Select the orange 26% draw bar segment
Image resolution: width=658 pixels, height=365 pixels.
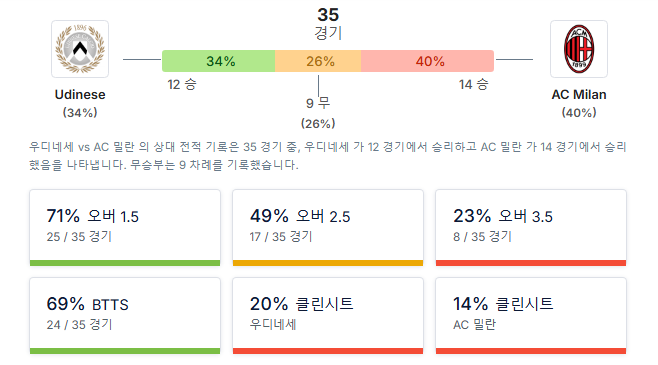pos(318,61)
